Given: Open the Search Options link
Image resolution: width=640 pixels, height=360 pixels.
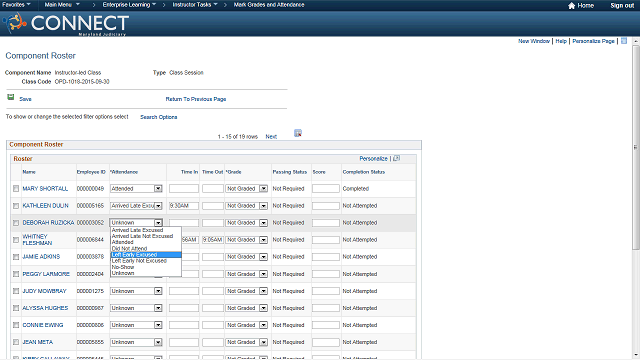Looking at the screenshot, I should (159, 117).
